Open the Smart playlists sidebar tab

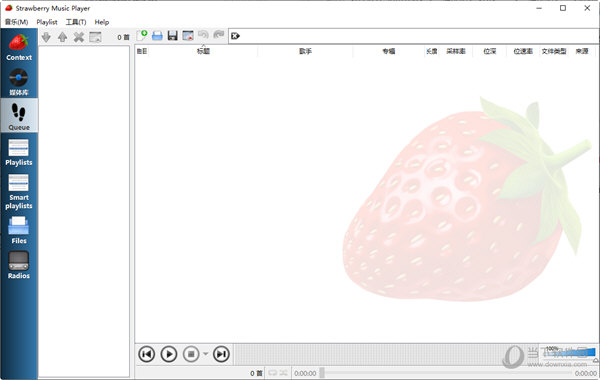[19, 191]
